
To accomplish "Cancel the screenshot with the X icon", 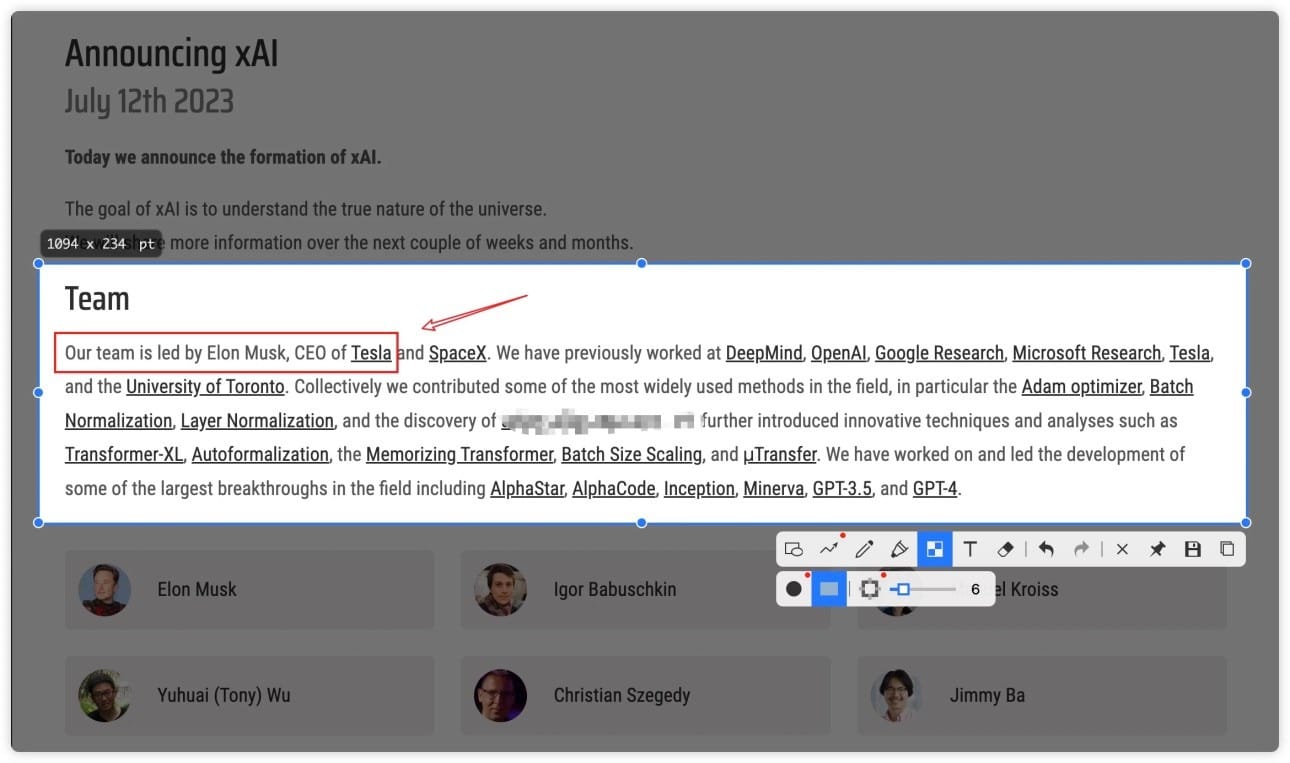I will [x=1122, y=549].
